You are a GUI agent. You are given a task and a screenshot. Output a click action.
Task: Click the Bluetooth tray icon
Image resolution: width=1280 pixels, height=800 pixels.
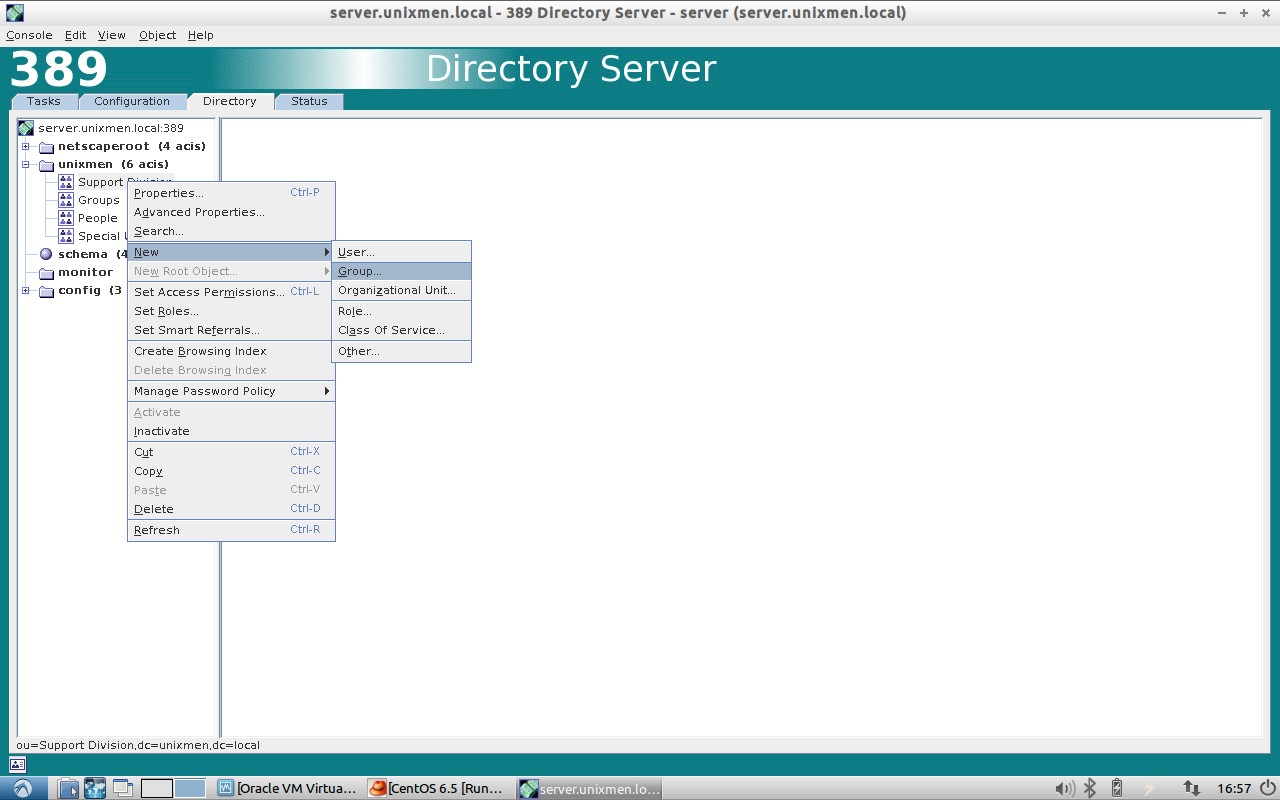click(x=1090, y=788)
